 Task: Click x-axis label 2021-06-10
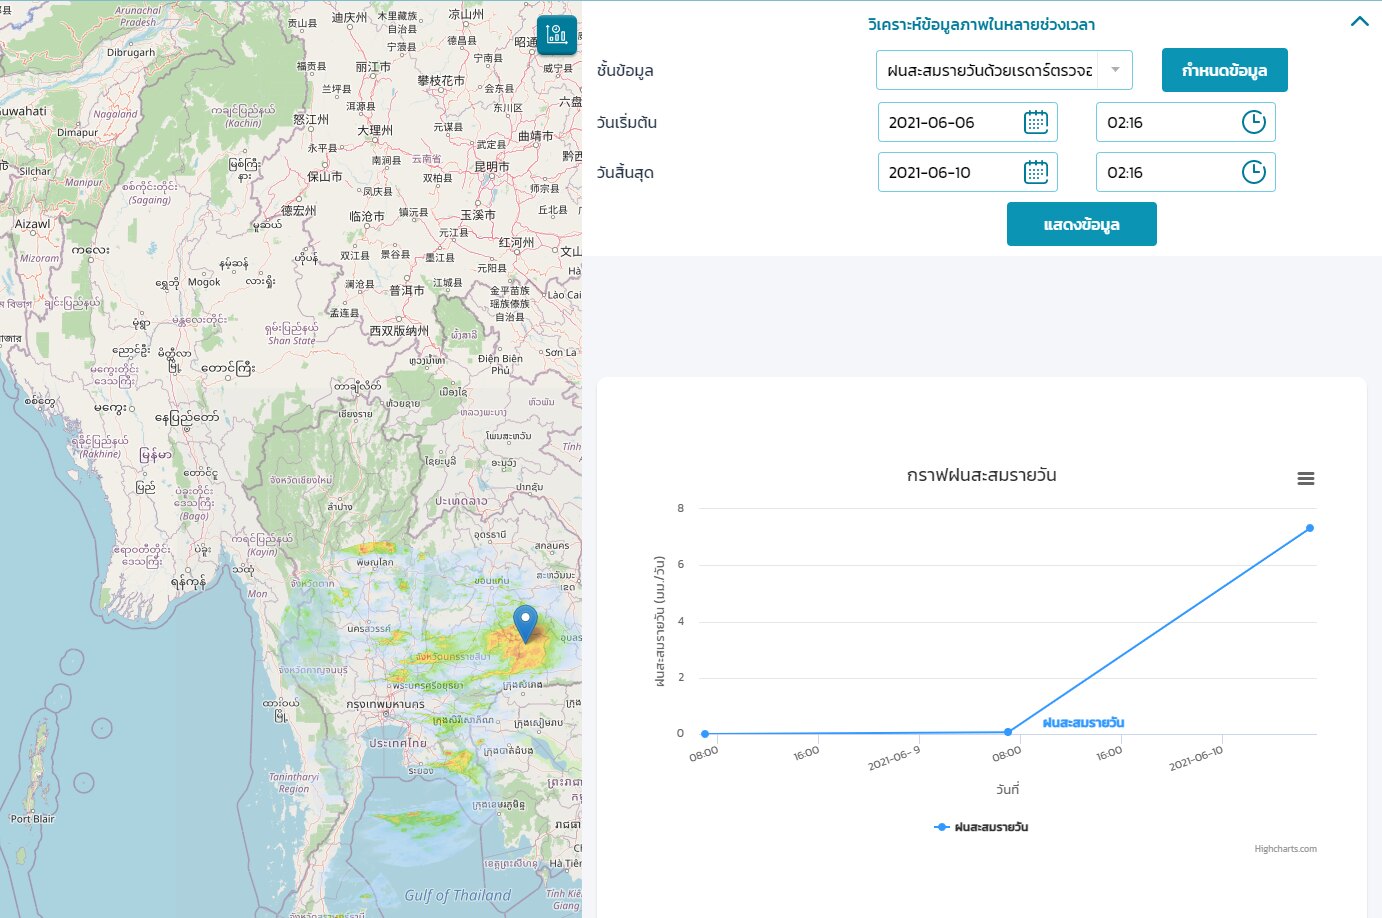pos(1196,758)
